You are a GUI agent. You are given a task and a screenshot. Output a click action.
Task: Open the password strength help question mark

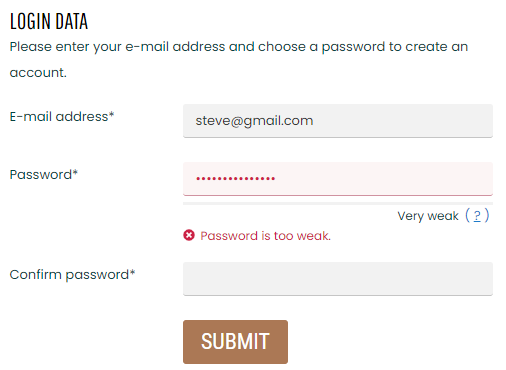tap(477, 216)
